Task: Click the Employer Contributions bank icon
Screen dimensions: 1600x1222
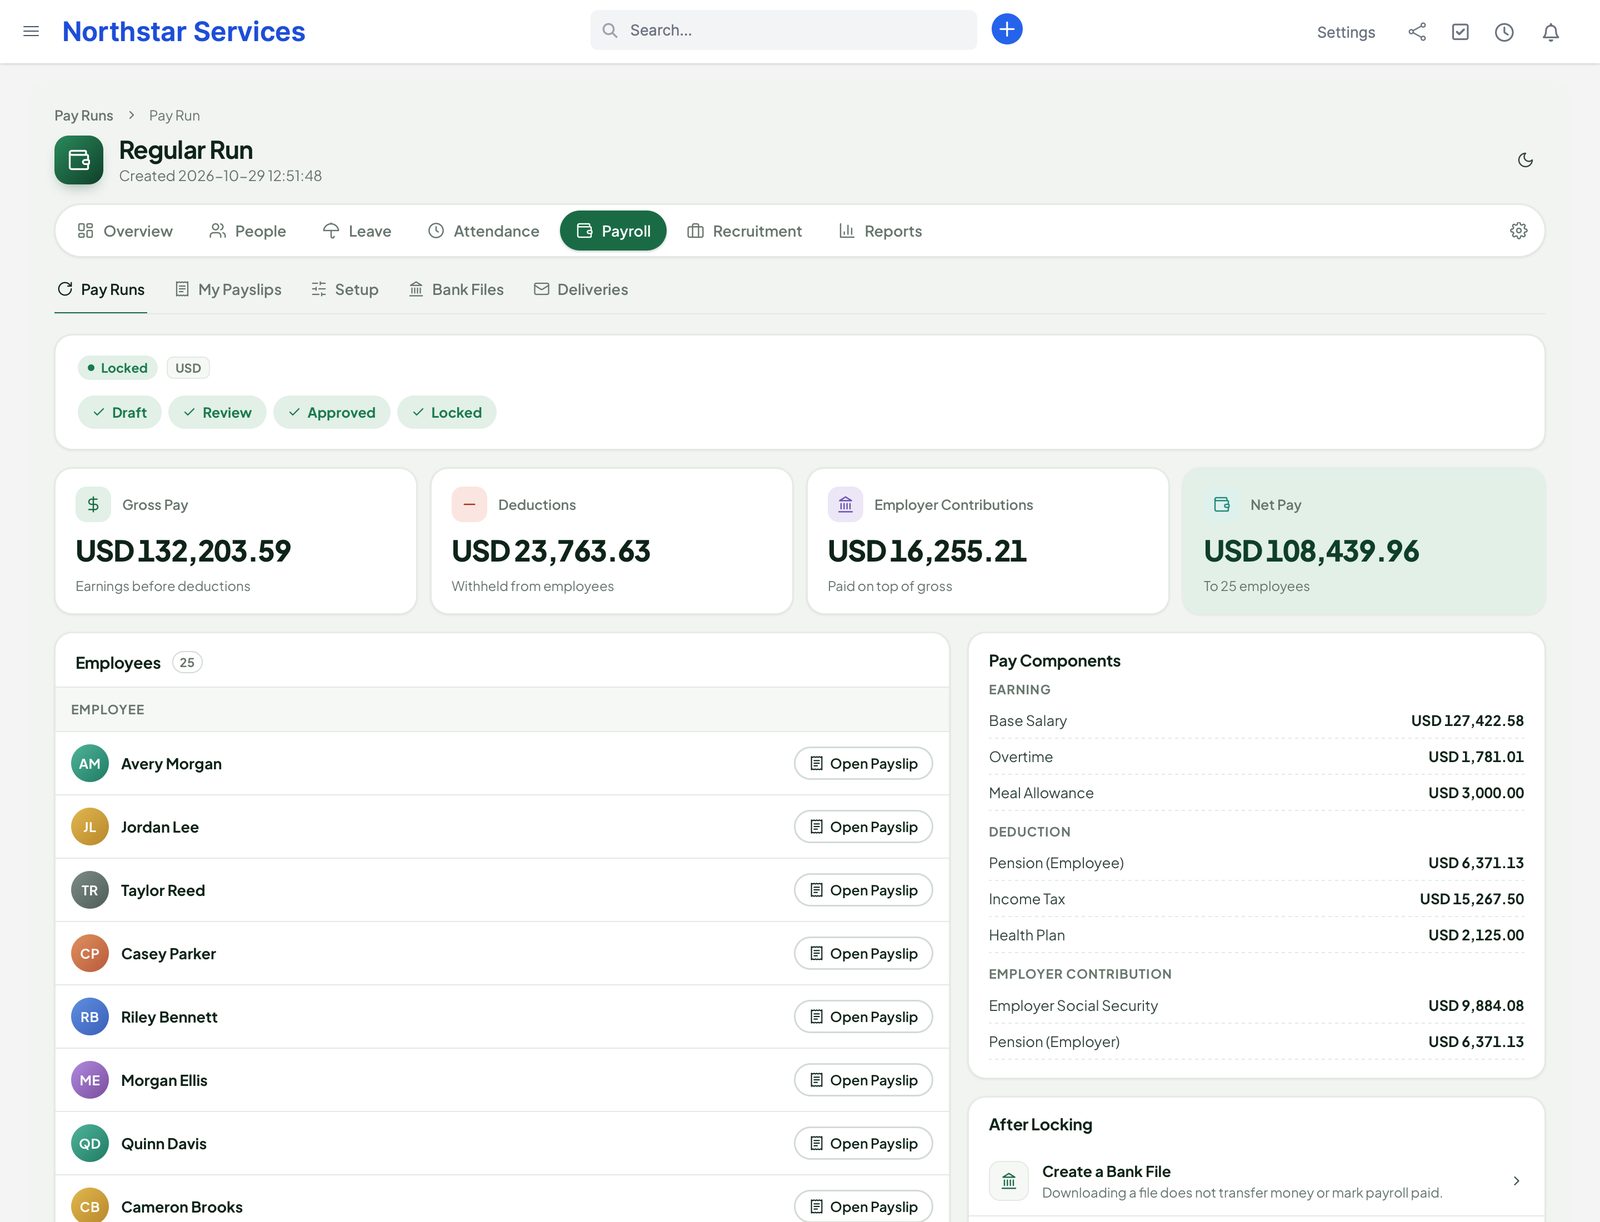Action: [845, 505]
